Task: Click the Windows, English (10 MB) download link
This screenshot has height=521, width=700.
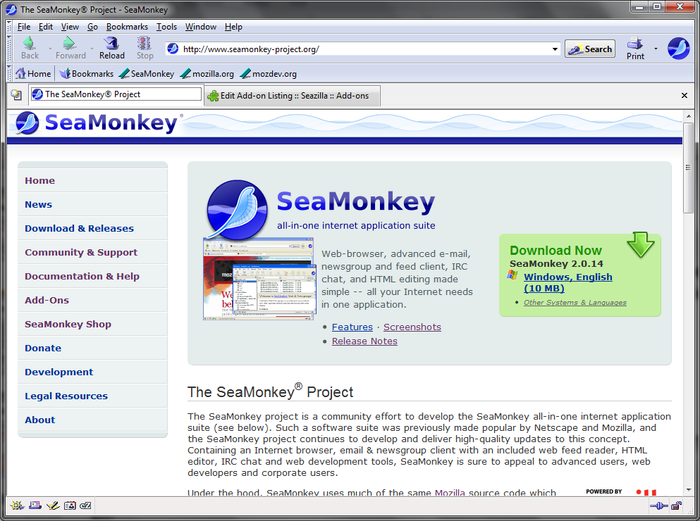Action: pos(567,283)
